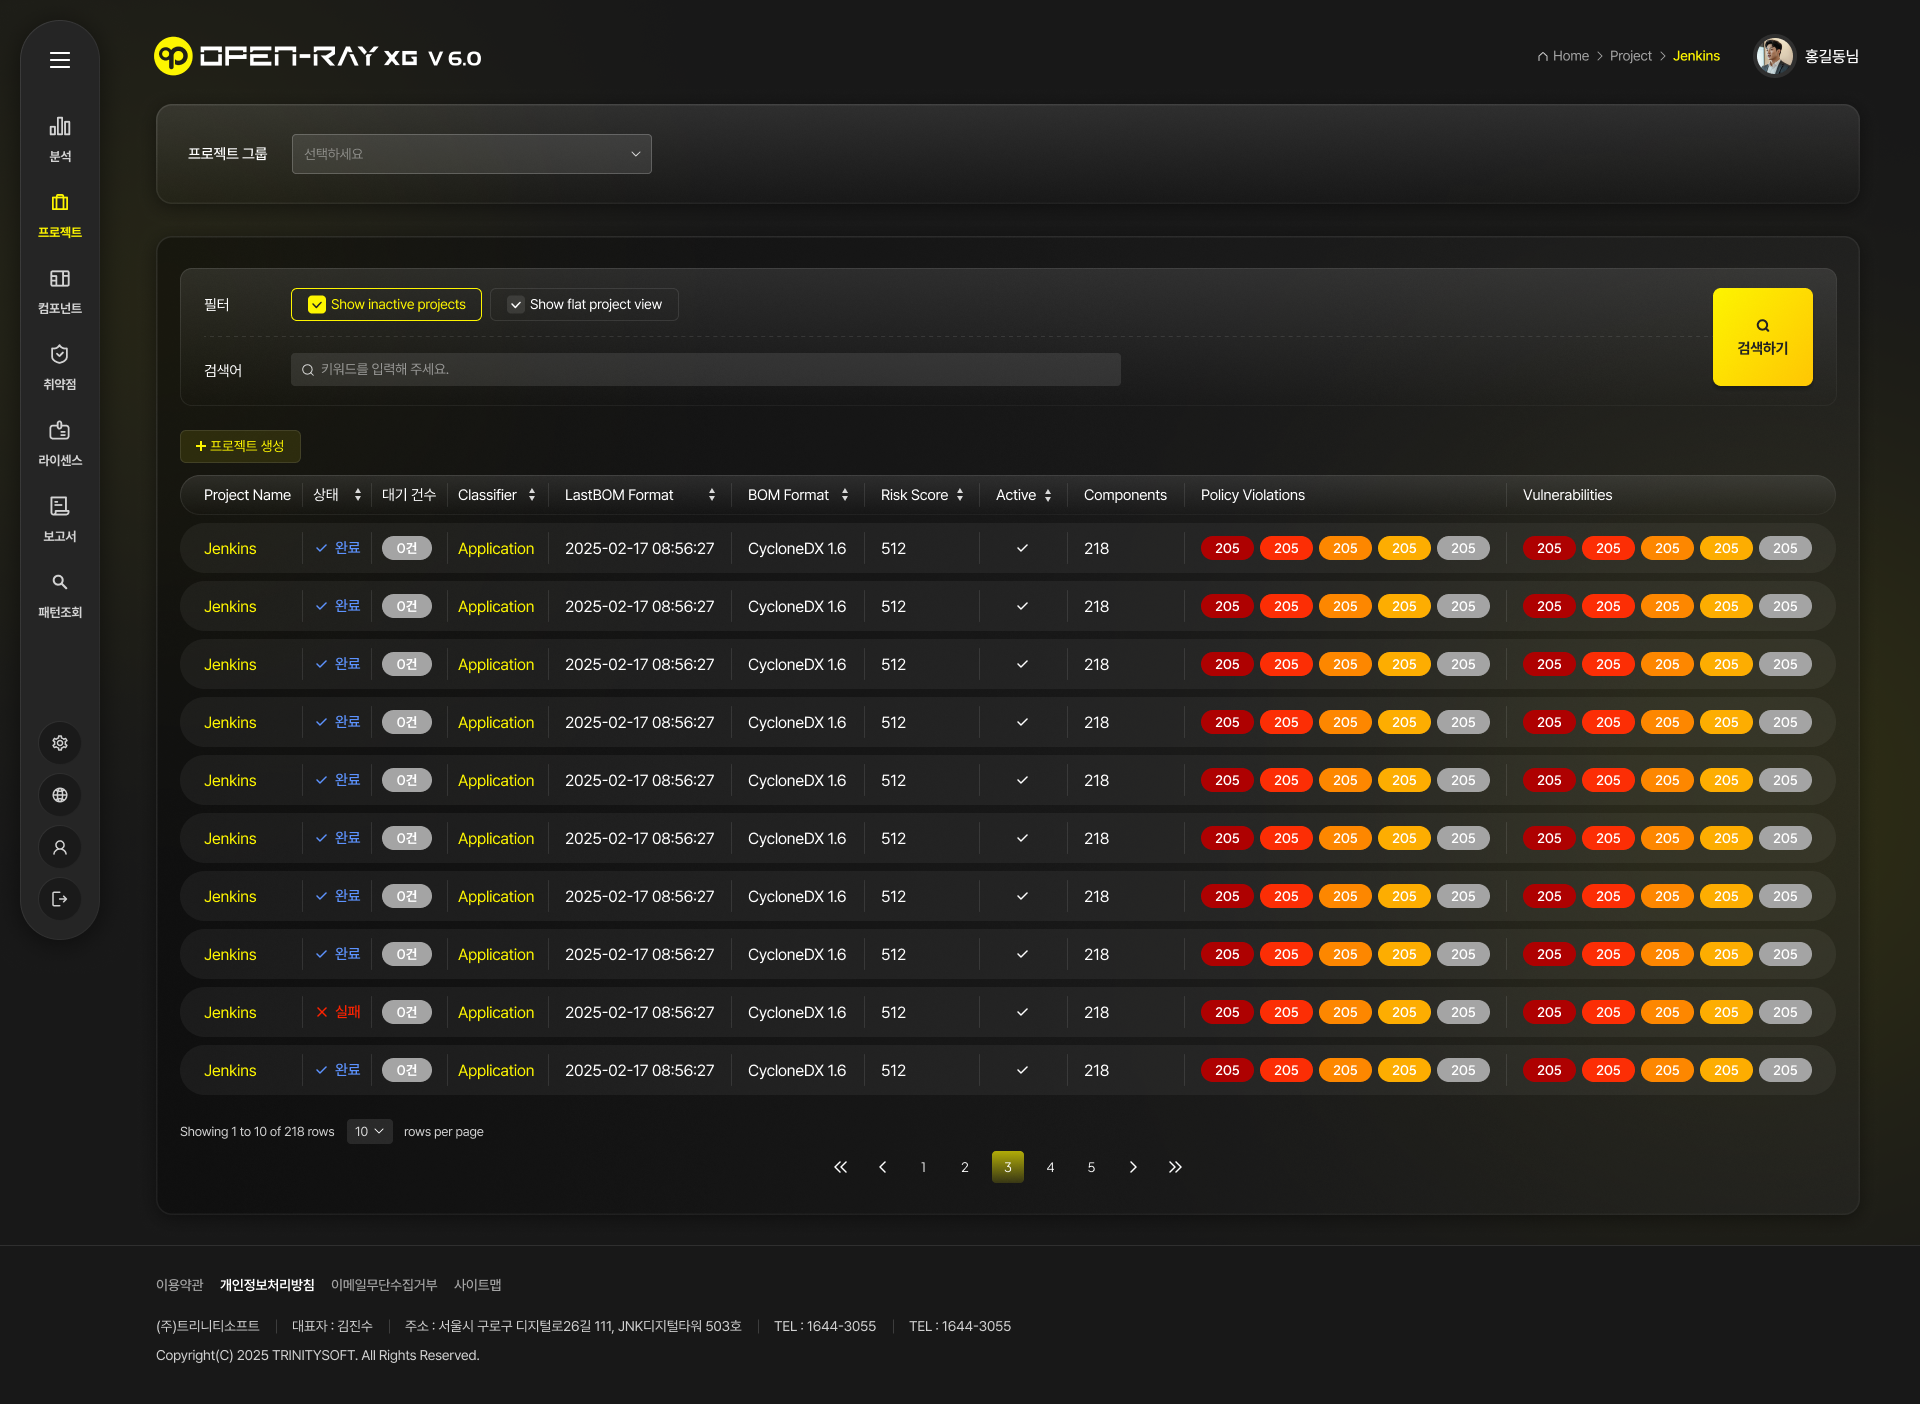
Task: Toggle Show flat project view checkbox
Action: 516,305
